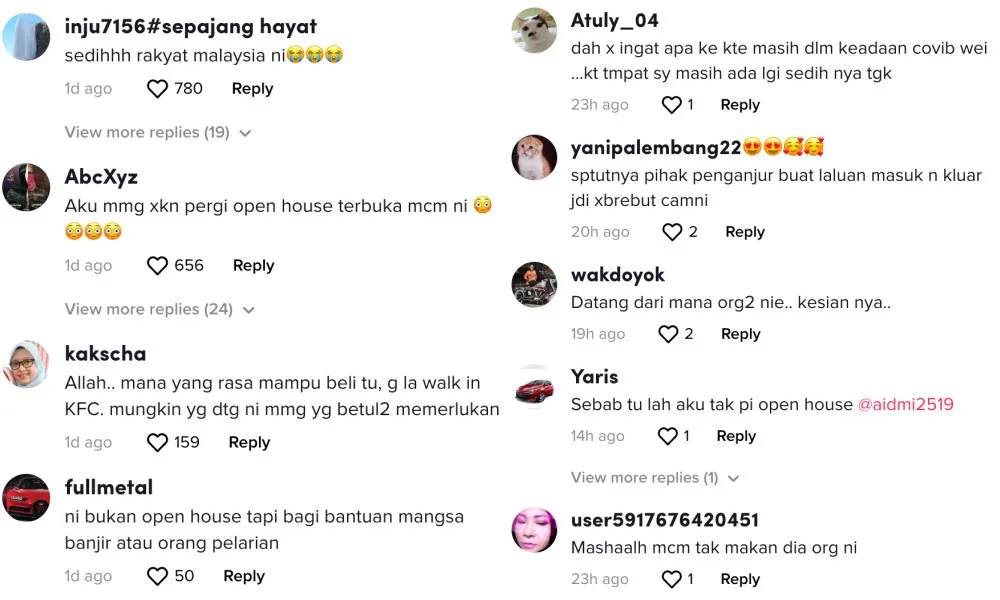Open kakscha's avatar photo
This screenshot has height=600, width=1000.
[26, 364]
